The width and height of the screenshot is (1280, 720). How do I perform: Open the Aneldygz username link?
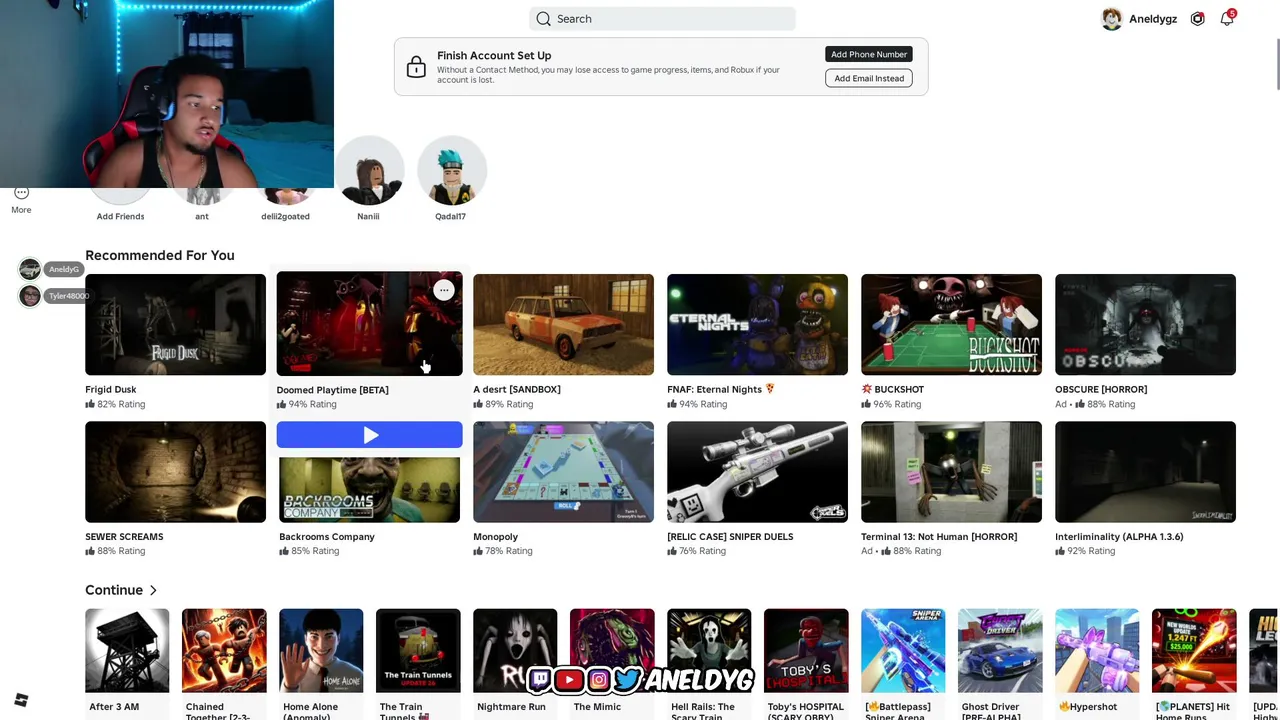tap(1153, 19)
